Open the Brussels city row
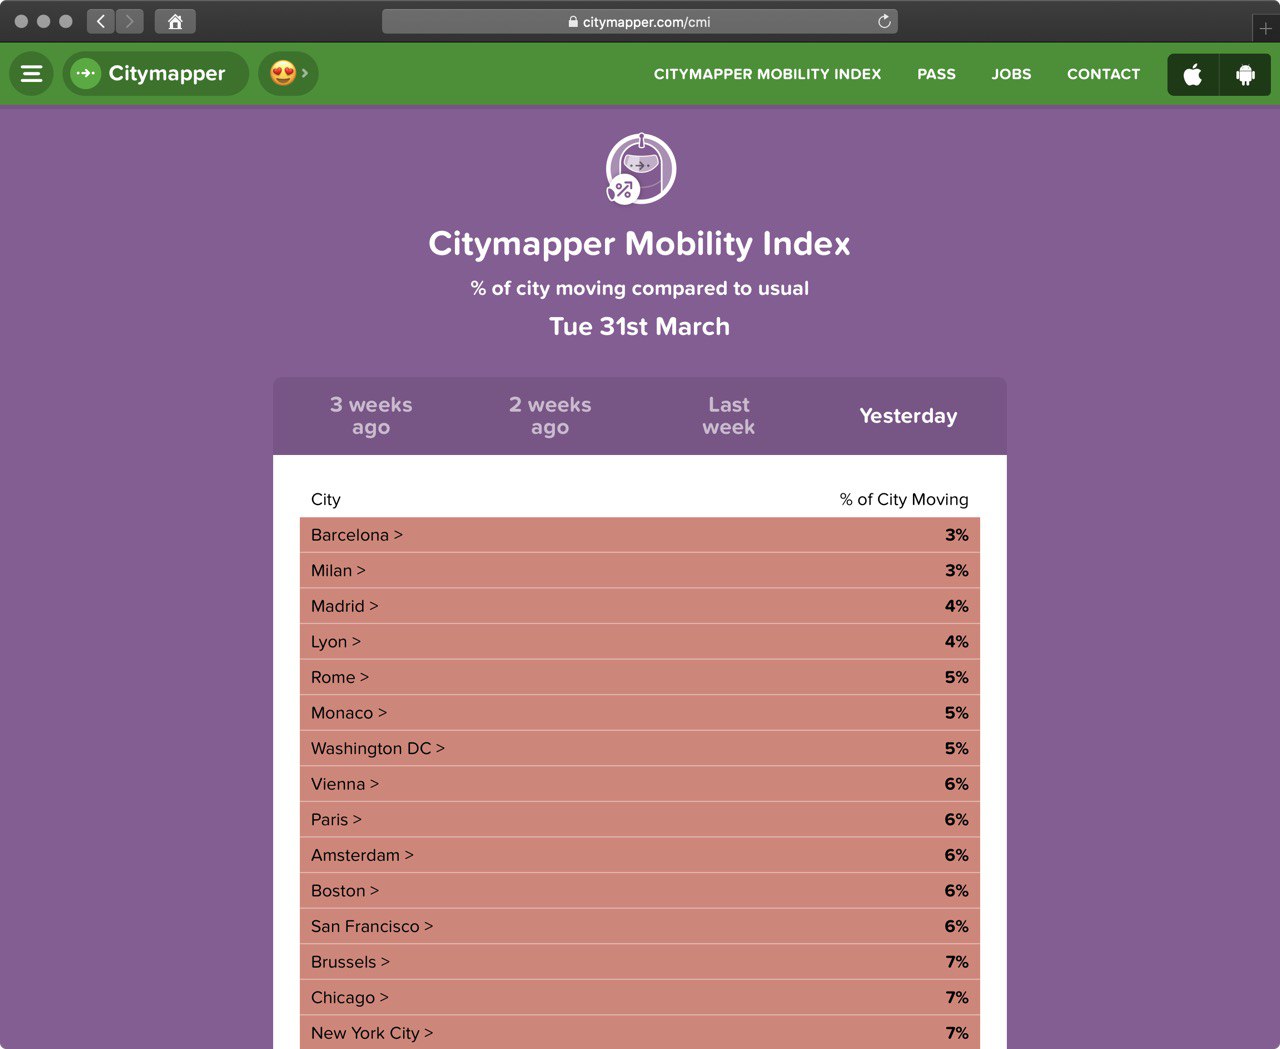This screenshot has width=1280, height=1049. pyautogui.click(x=640, y=962)
